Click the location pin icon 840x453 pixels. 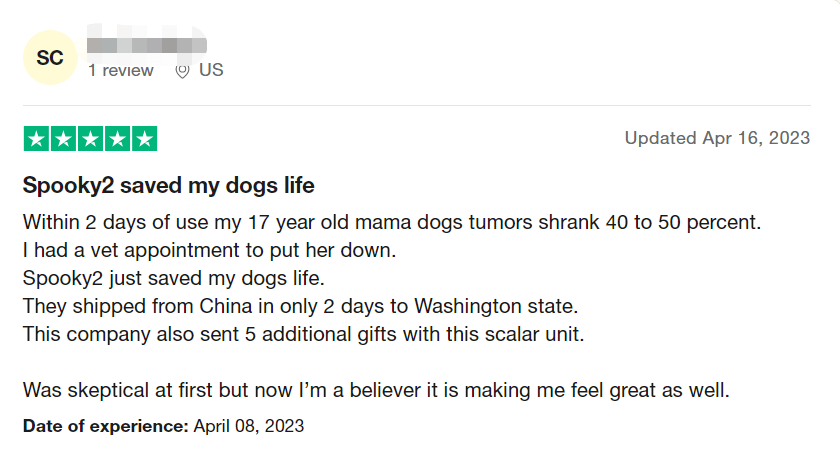[x=182, y=71]
